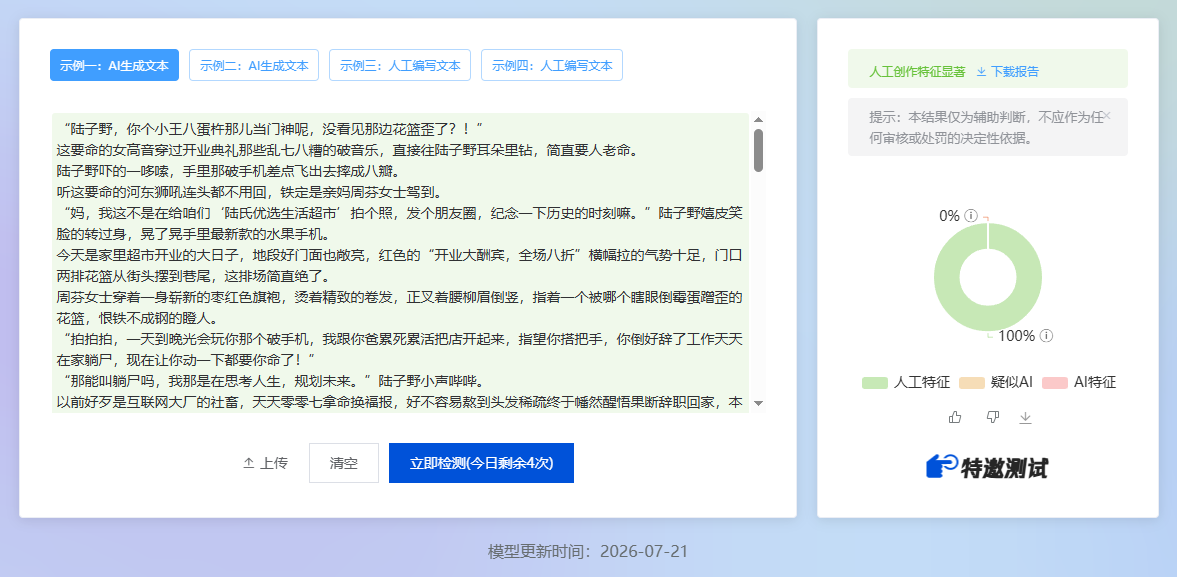Click the 100% percentage label
Screen dimensions: 1177x577
[1016, 335]
